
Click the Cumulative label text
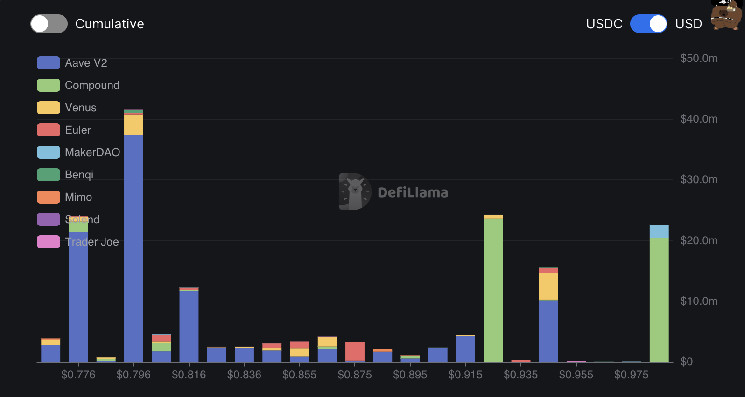coord(110,24)
